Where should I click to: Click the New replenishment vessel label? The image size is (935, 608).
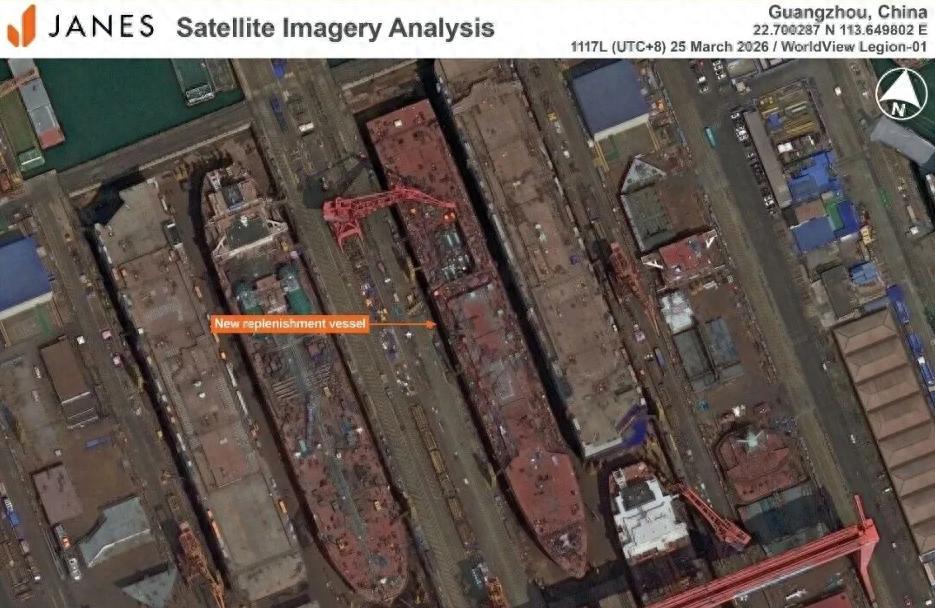(x=290, y=324)
